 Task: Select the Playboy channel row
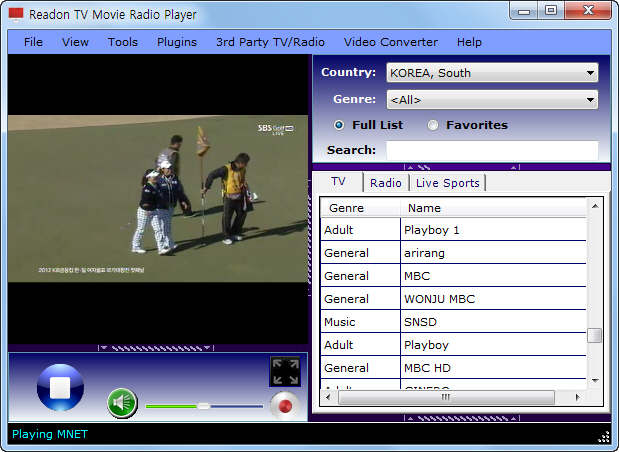click(x=454, y=345)
